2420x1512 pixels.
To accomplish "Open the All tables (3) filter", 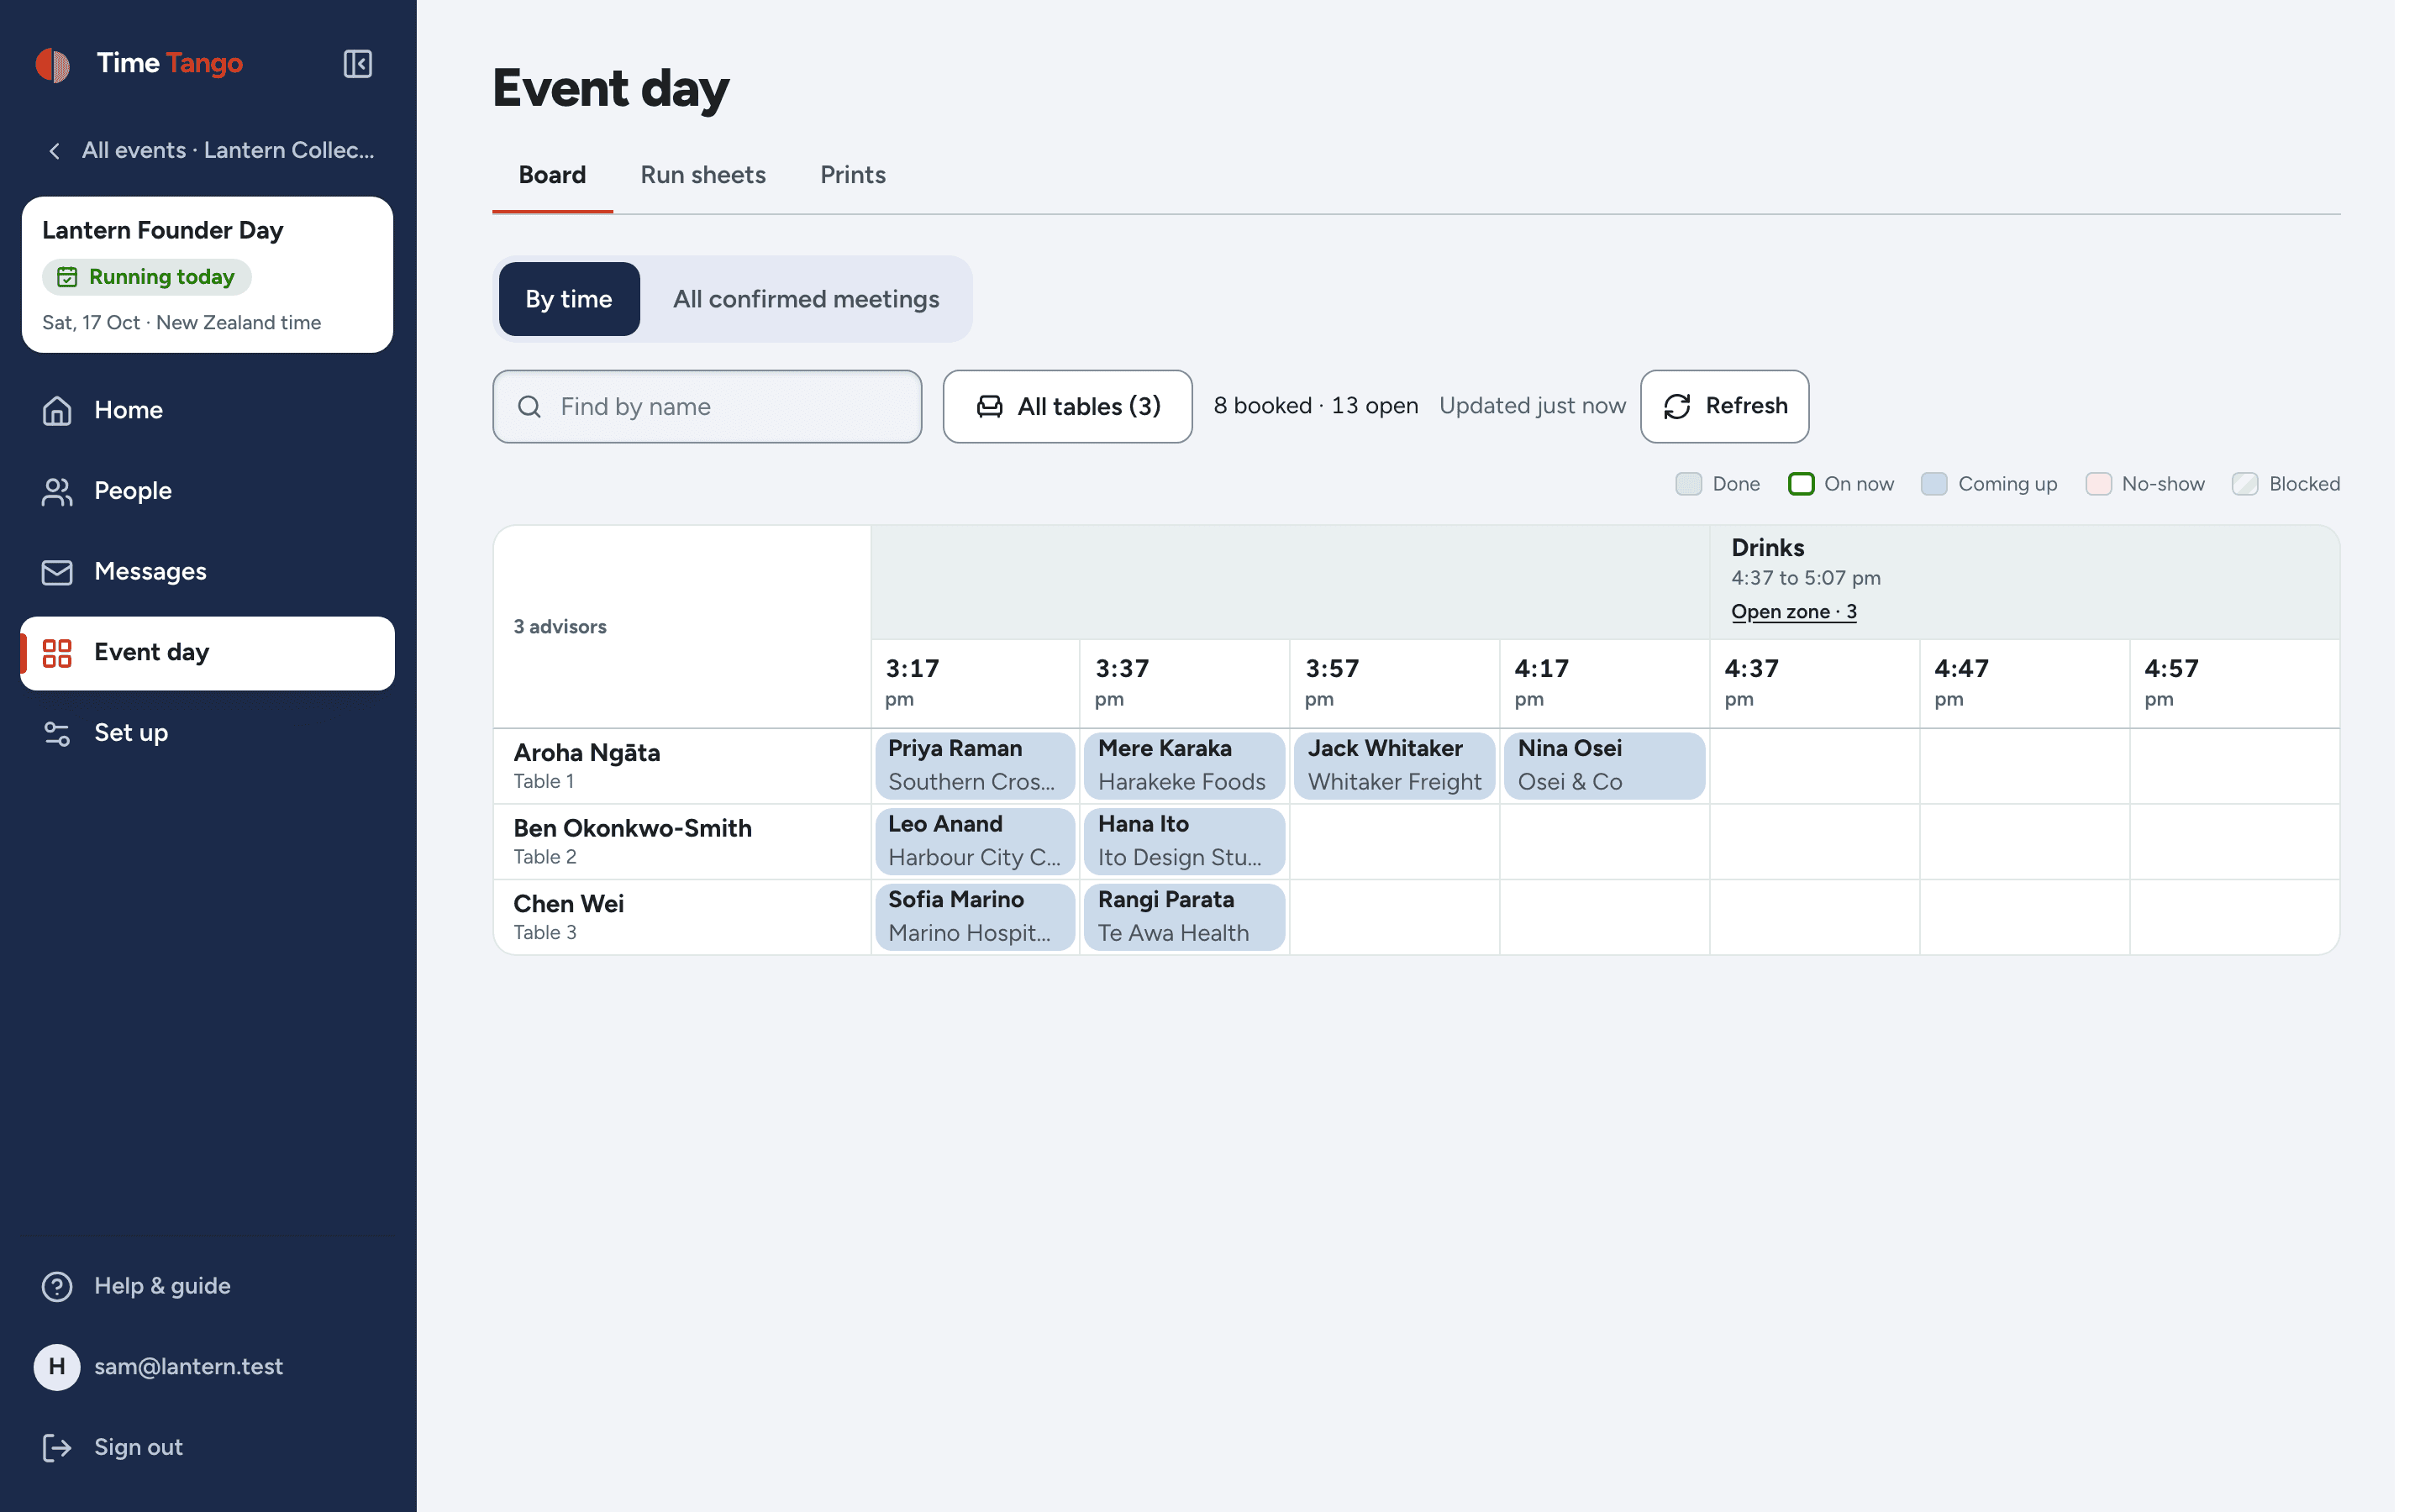I will point(1067,406).
